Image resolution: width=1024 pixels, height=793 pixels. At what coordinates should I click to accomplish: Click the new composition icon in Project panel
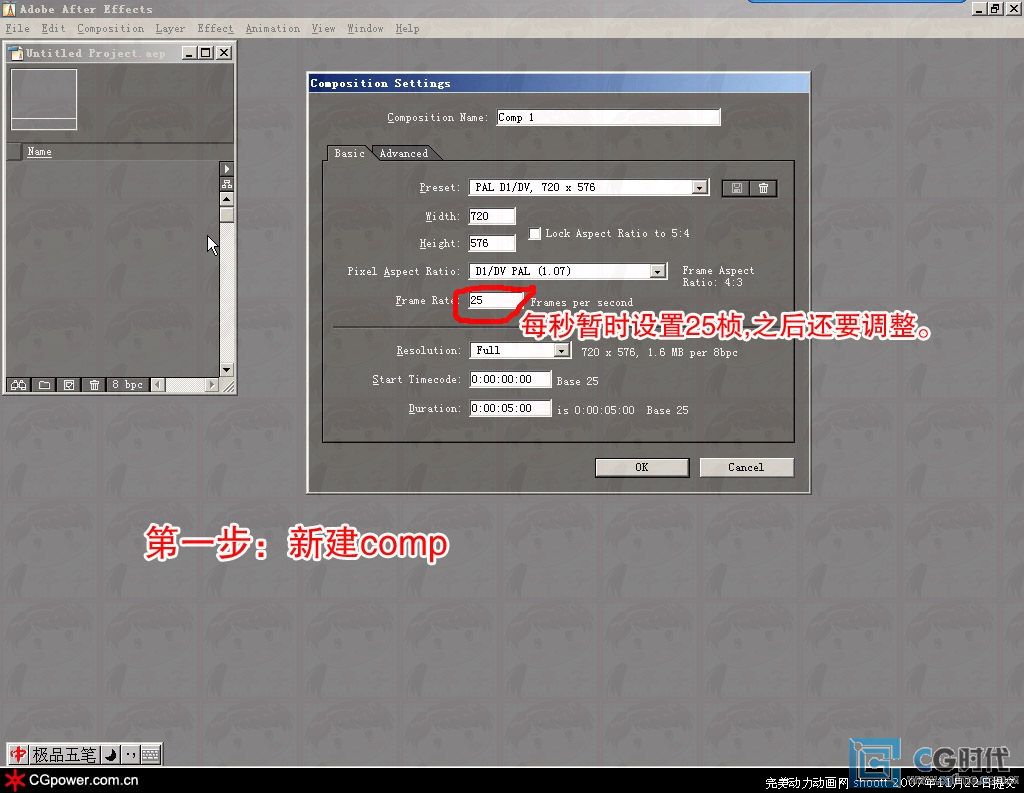(69, 385)
